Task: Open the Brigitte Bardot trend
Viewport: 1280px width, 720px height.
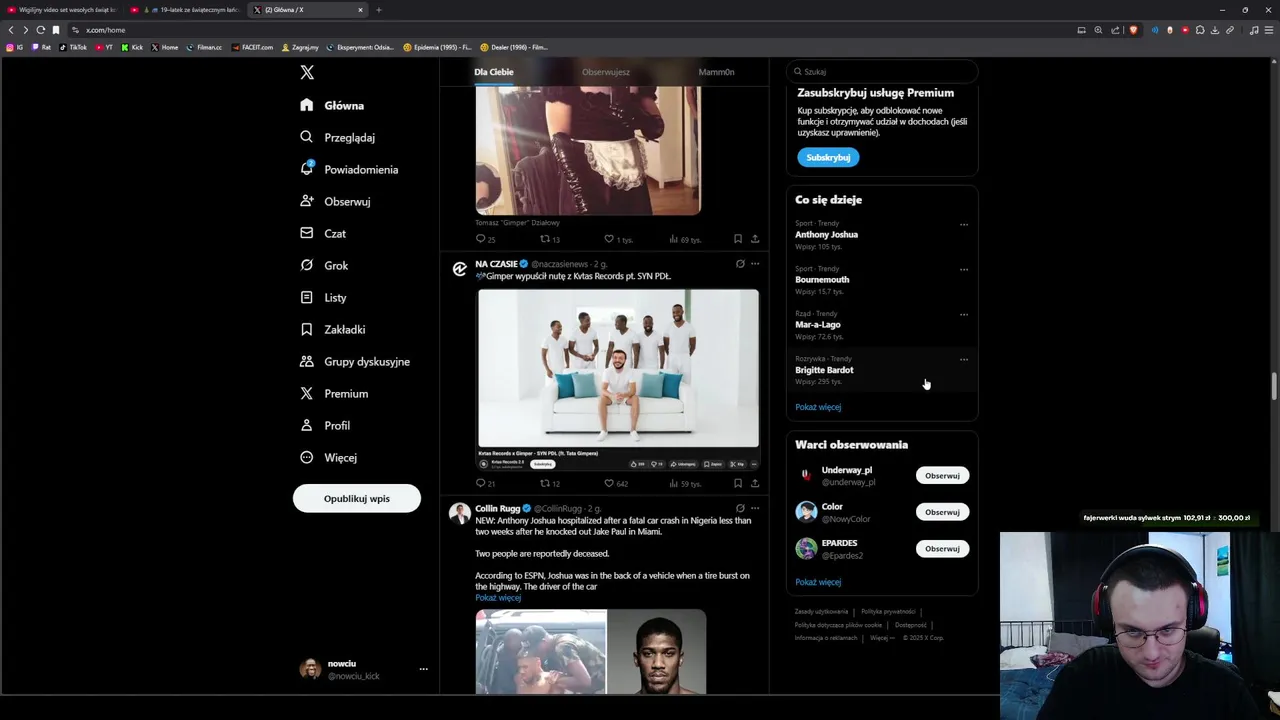Action: tap(824, 370)
